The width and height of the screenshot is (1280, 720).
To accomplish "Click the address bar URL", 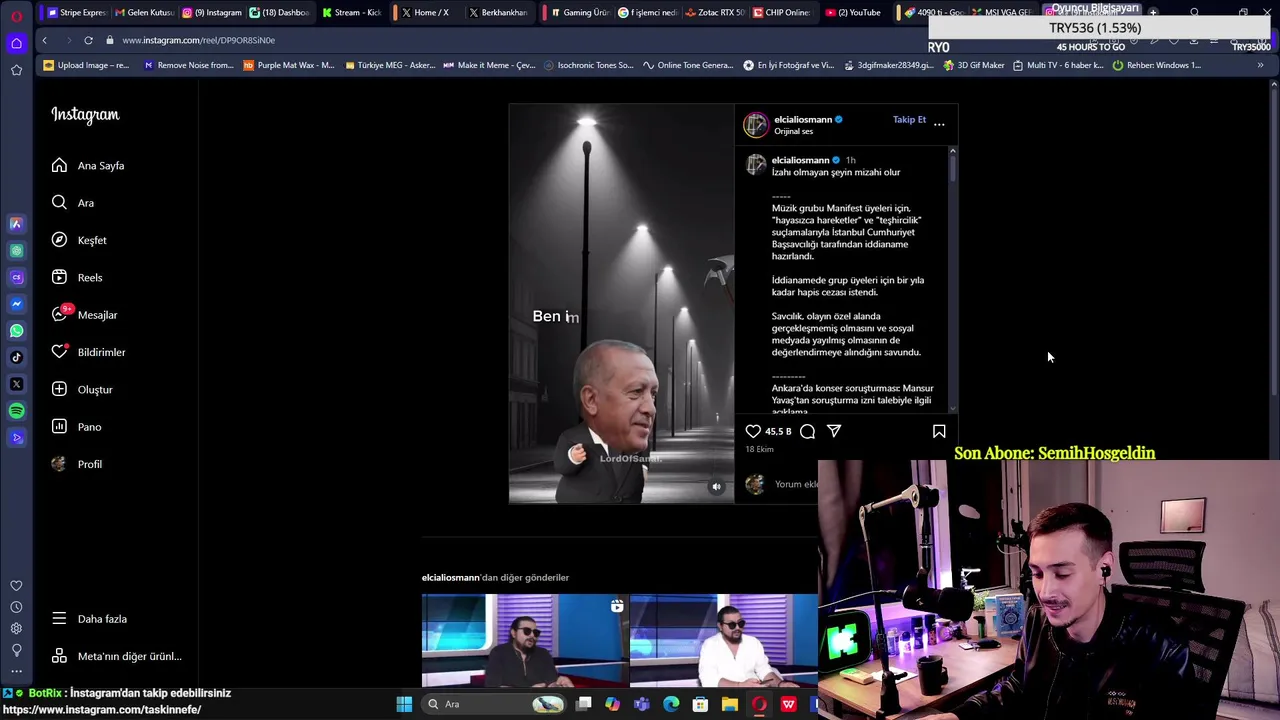I will coord(198,40).
